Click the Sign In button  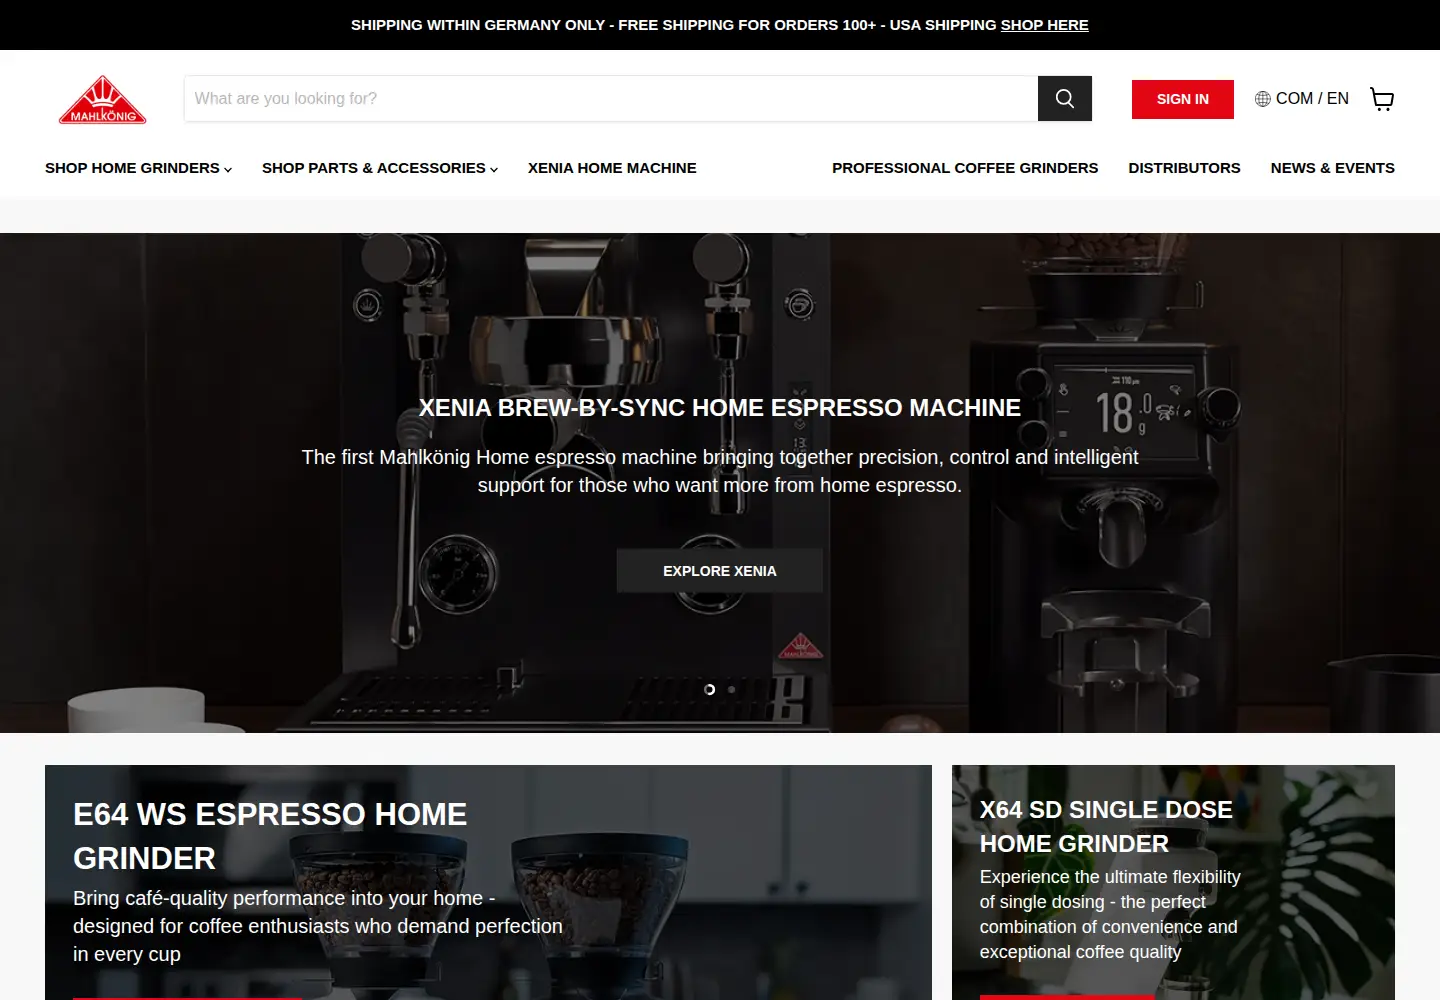coord(1183,99)
